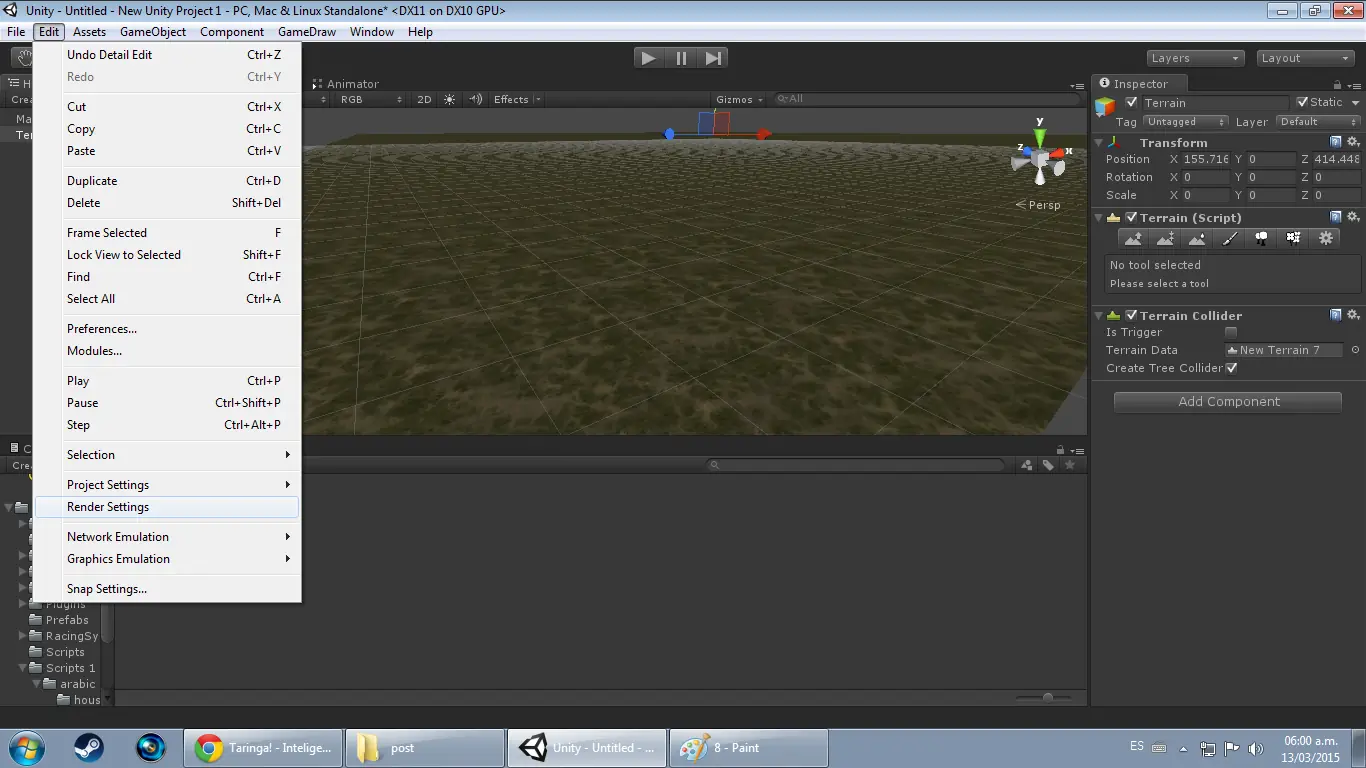Select the Raise/Lower Terrain tool

(x=1133, y=238)
